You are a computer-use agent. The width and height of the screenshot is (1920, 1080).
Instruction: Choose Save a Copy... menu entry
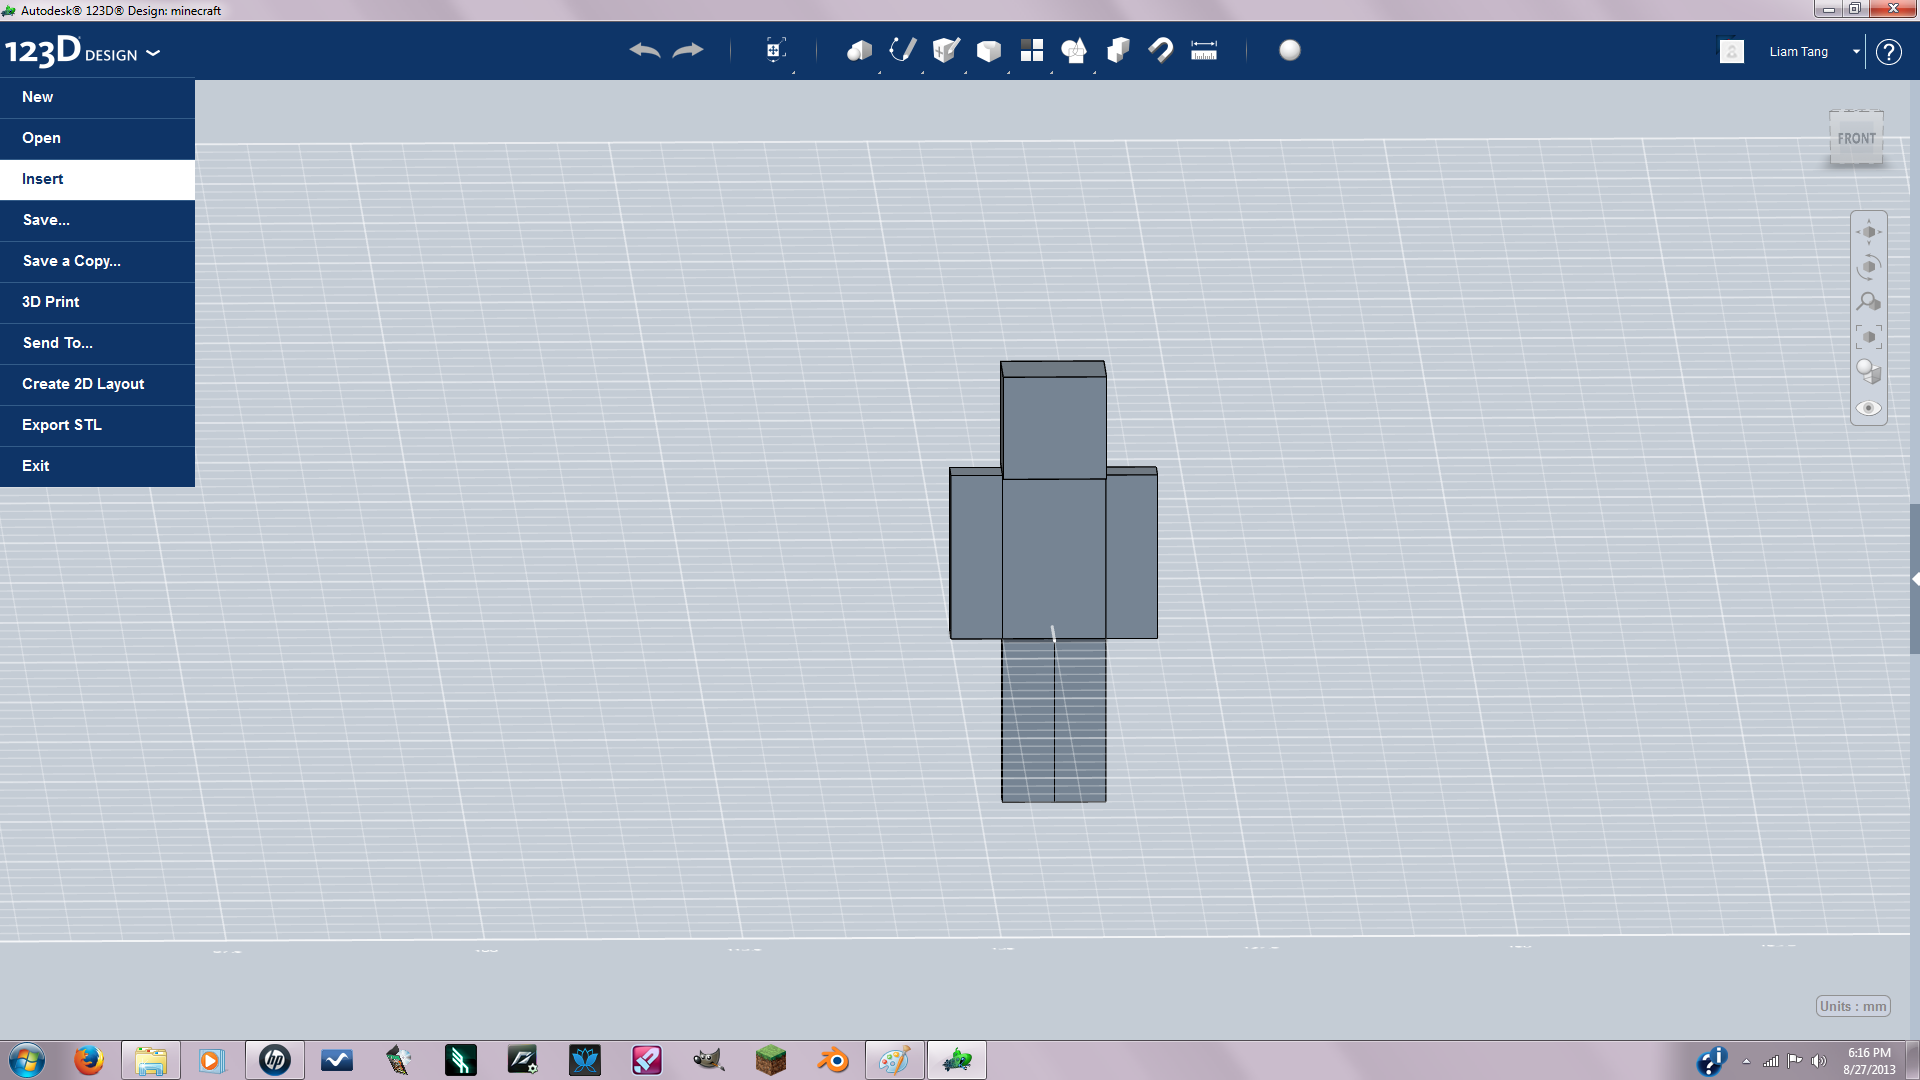coord(97,261)
